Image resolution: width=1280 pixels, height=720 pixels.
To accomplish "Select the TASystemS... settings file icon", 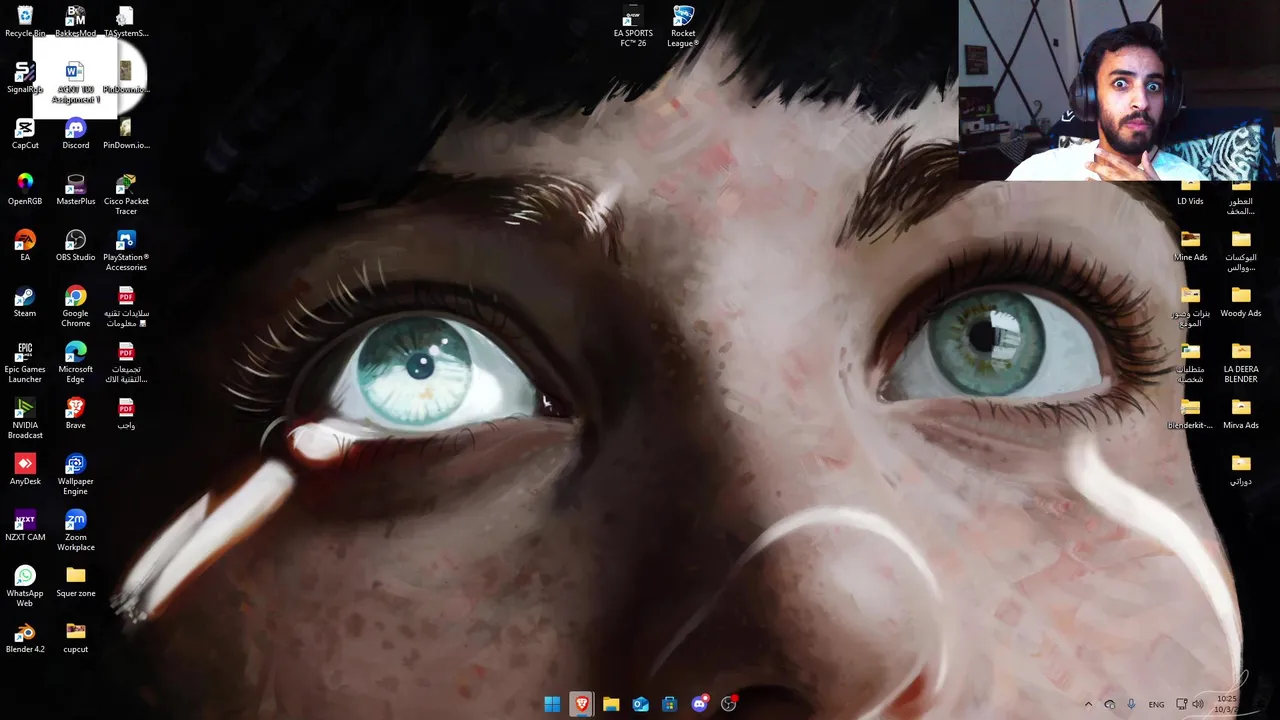I will coord(125,21).
